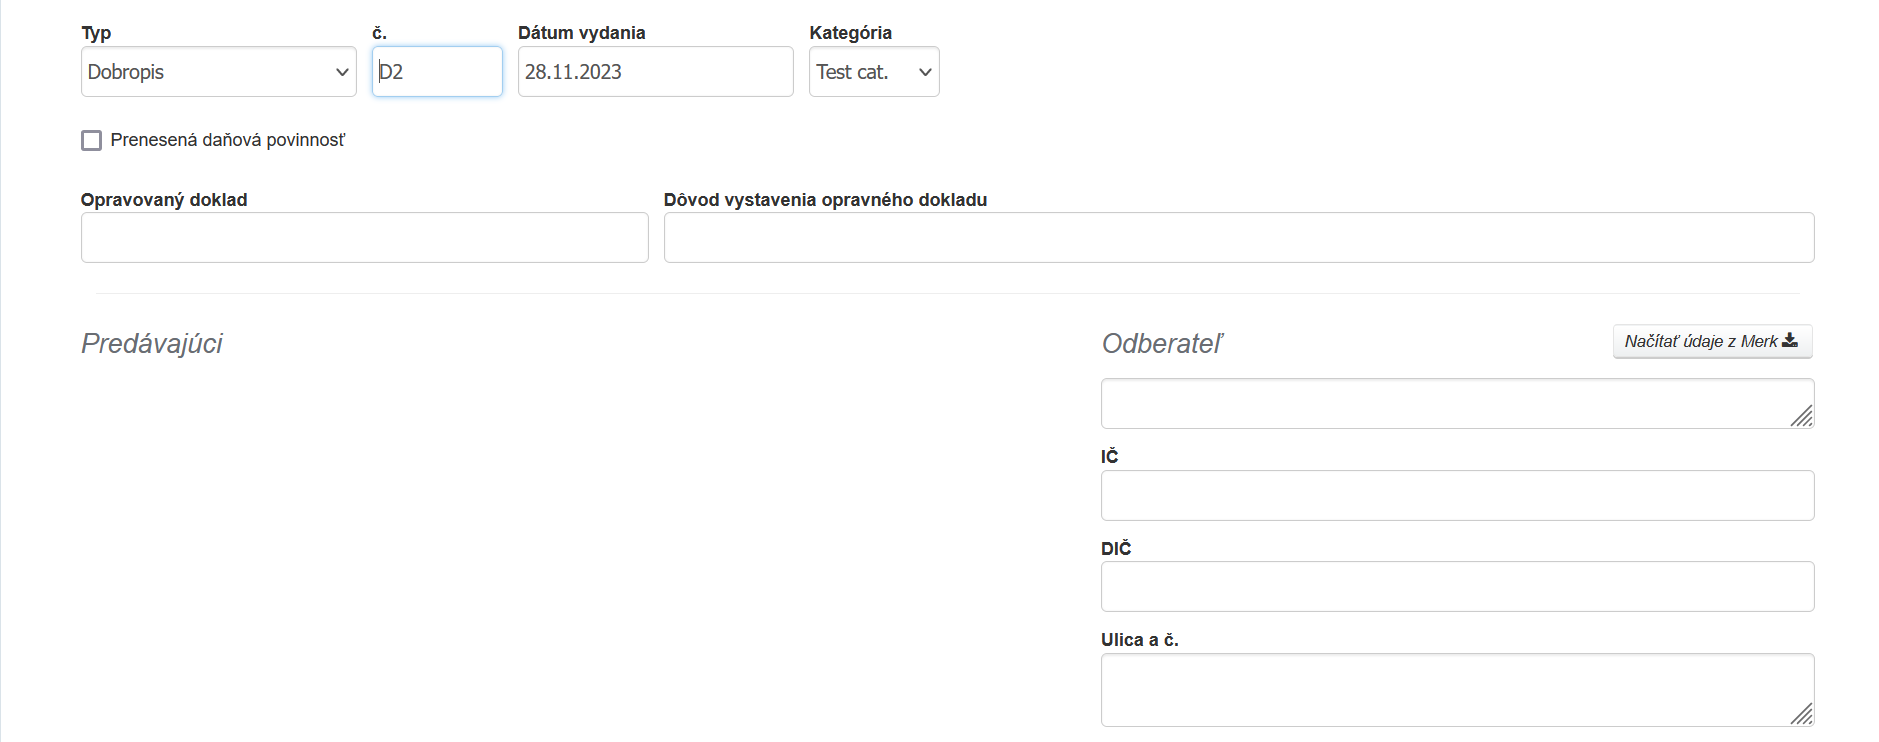Open the Typ dropdown showing Dobropis
This screenshot has width=1879, height=742.
pos(218,72)
